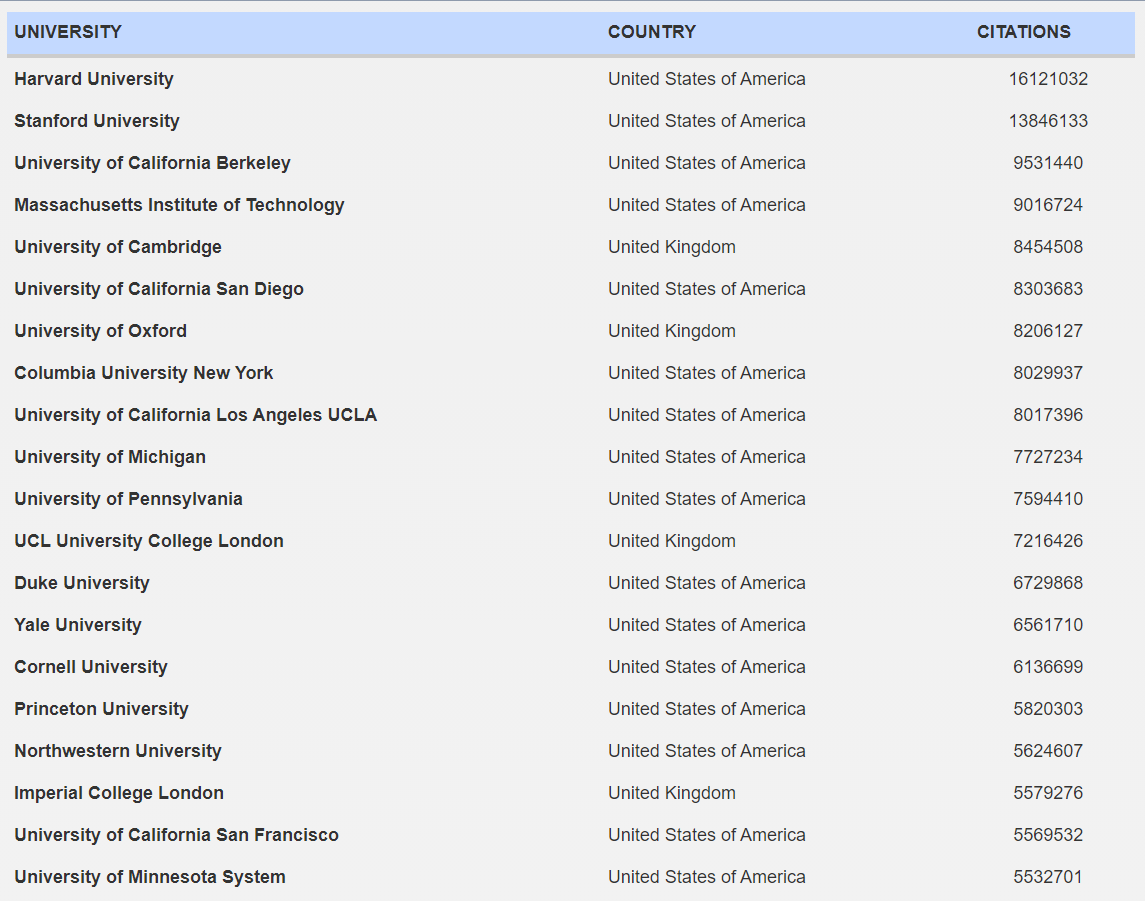Select University of Cambridge row name
Image resolution: width=1145 pixels, height=901 pixels.
118,247
